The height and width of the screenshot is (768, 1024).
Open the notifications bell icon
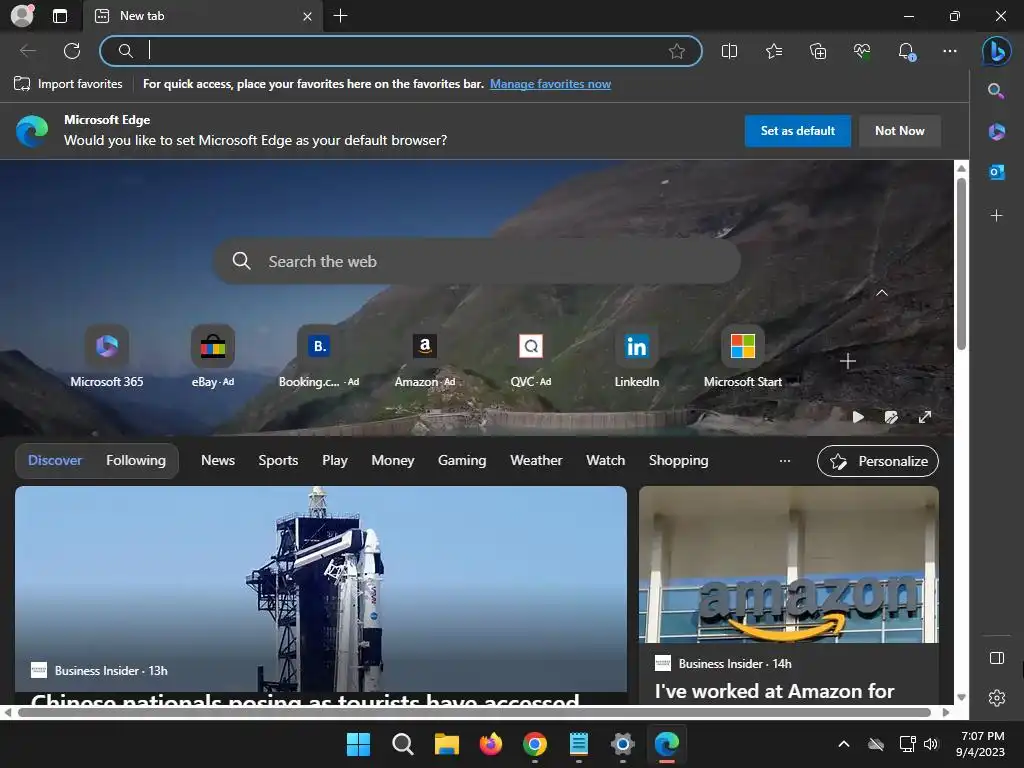click(x=906, y=51)
